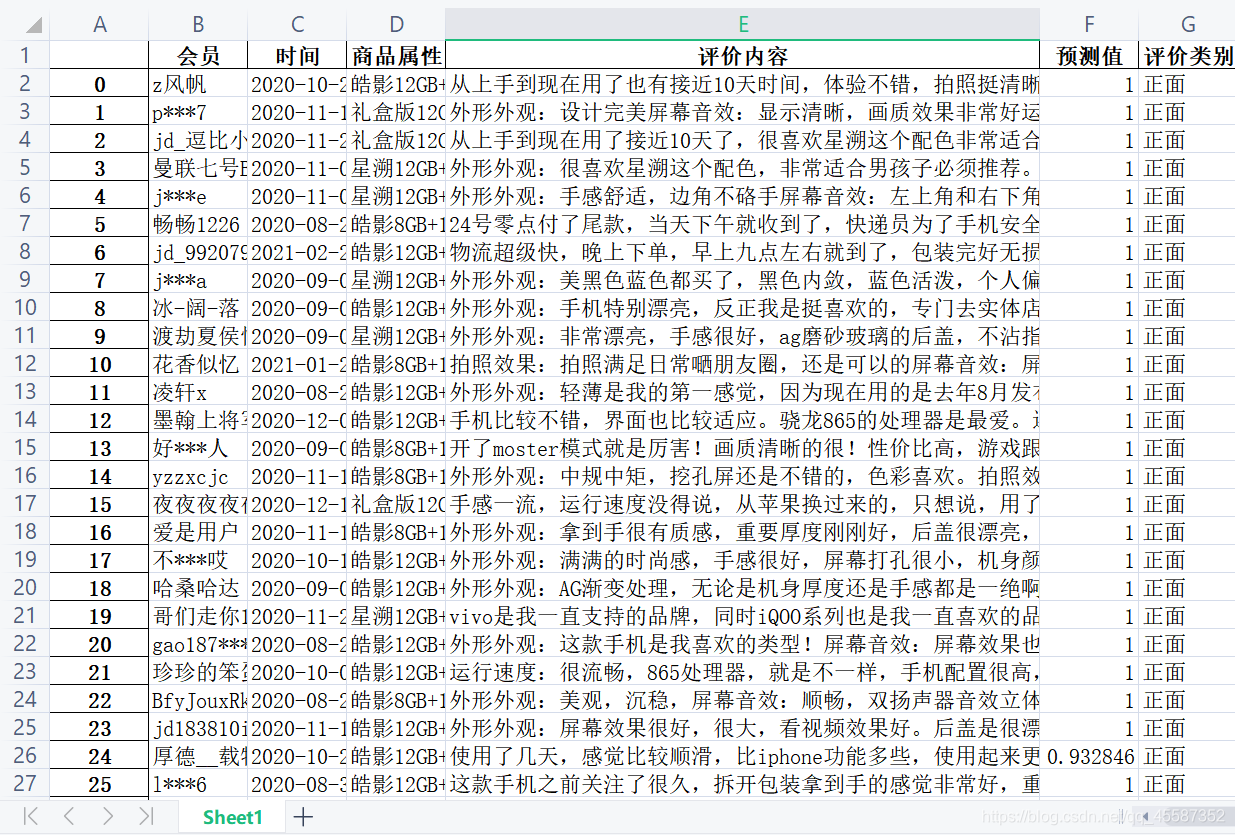Select column C header
Viewport: 1235px width, 835px height.
pyautogui.click(x=297, y=25)
